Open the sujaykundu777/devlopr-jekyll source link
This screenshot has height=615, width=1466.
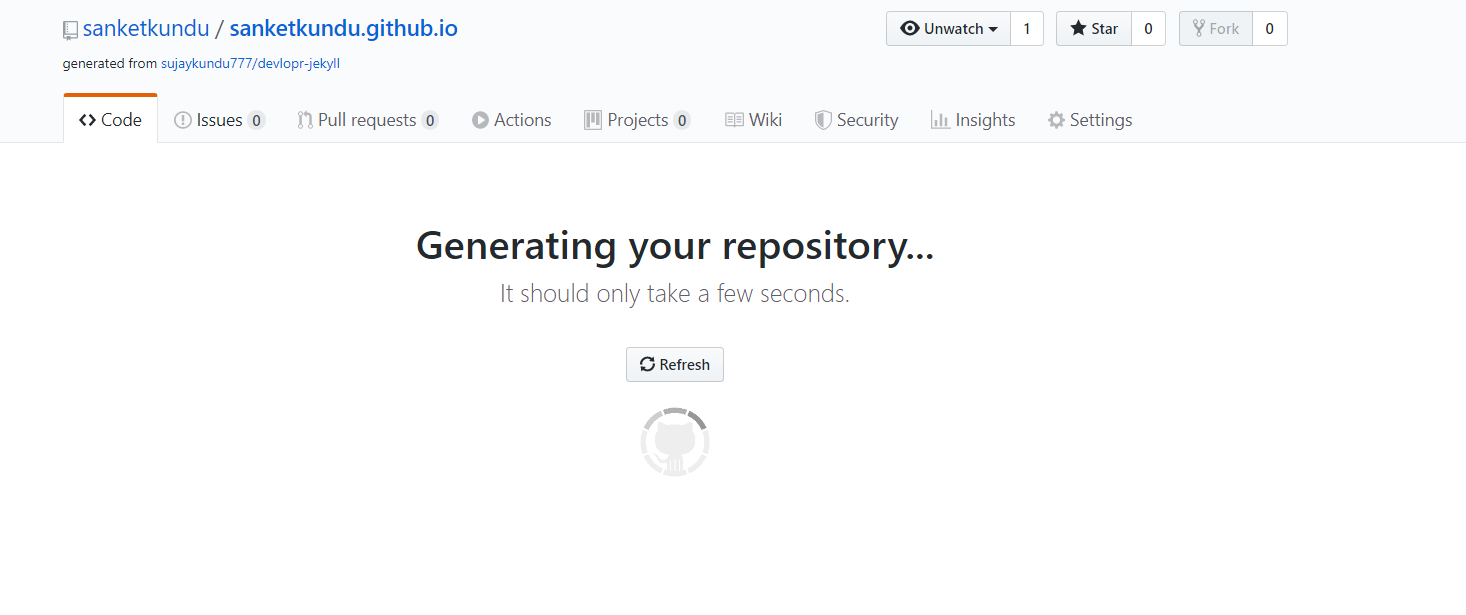pyautogui.click(x=250, y=63)
